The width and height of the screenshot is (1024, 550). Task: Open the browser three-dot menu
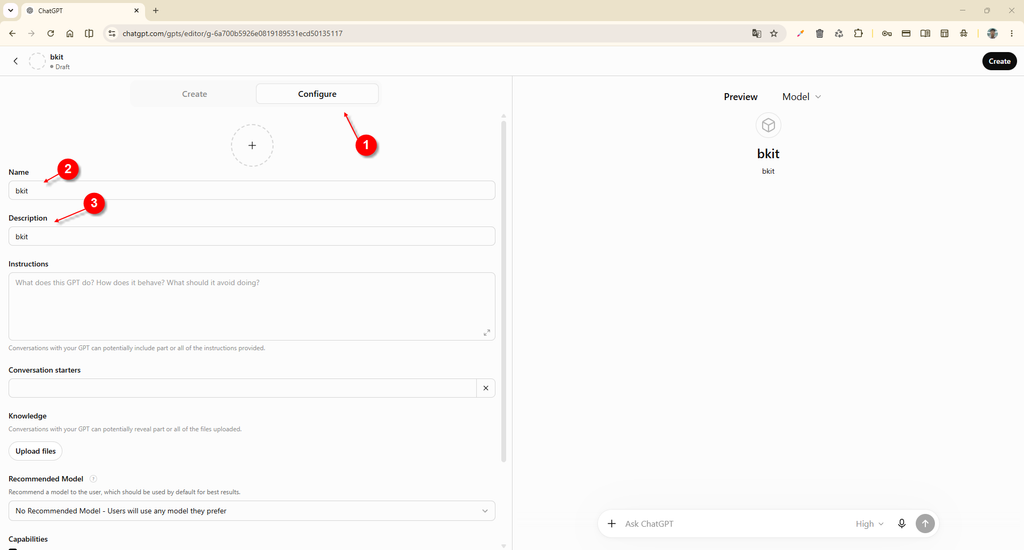(1012, 33)
